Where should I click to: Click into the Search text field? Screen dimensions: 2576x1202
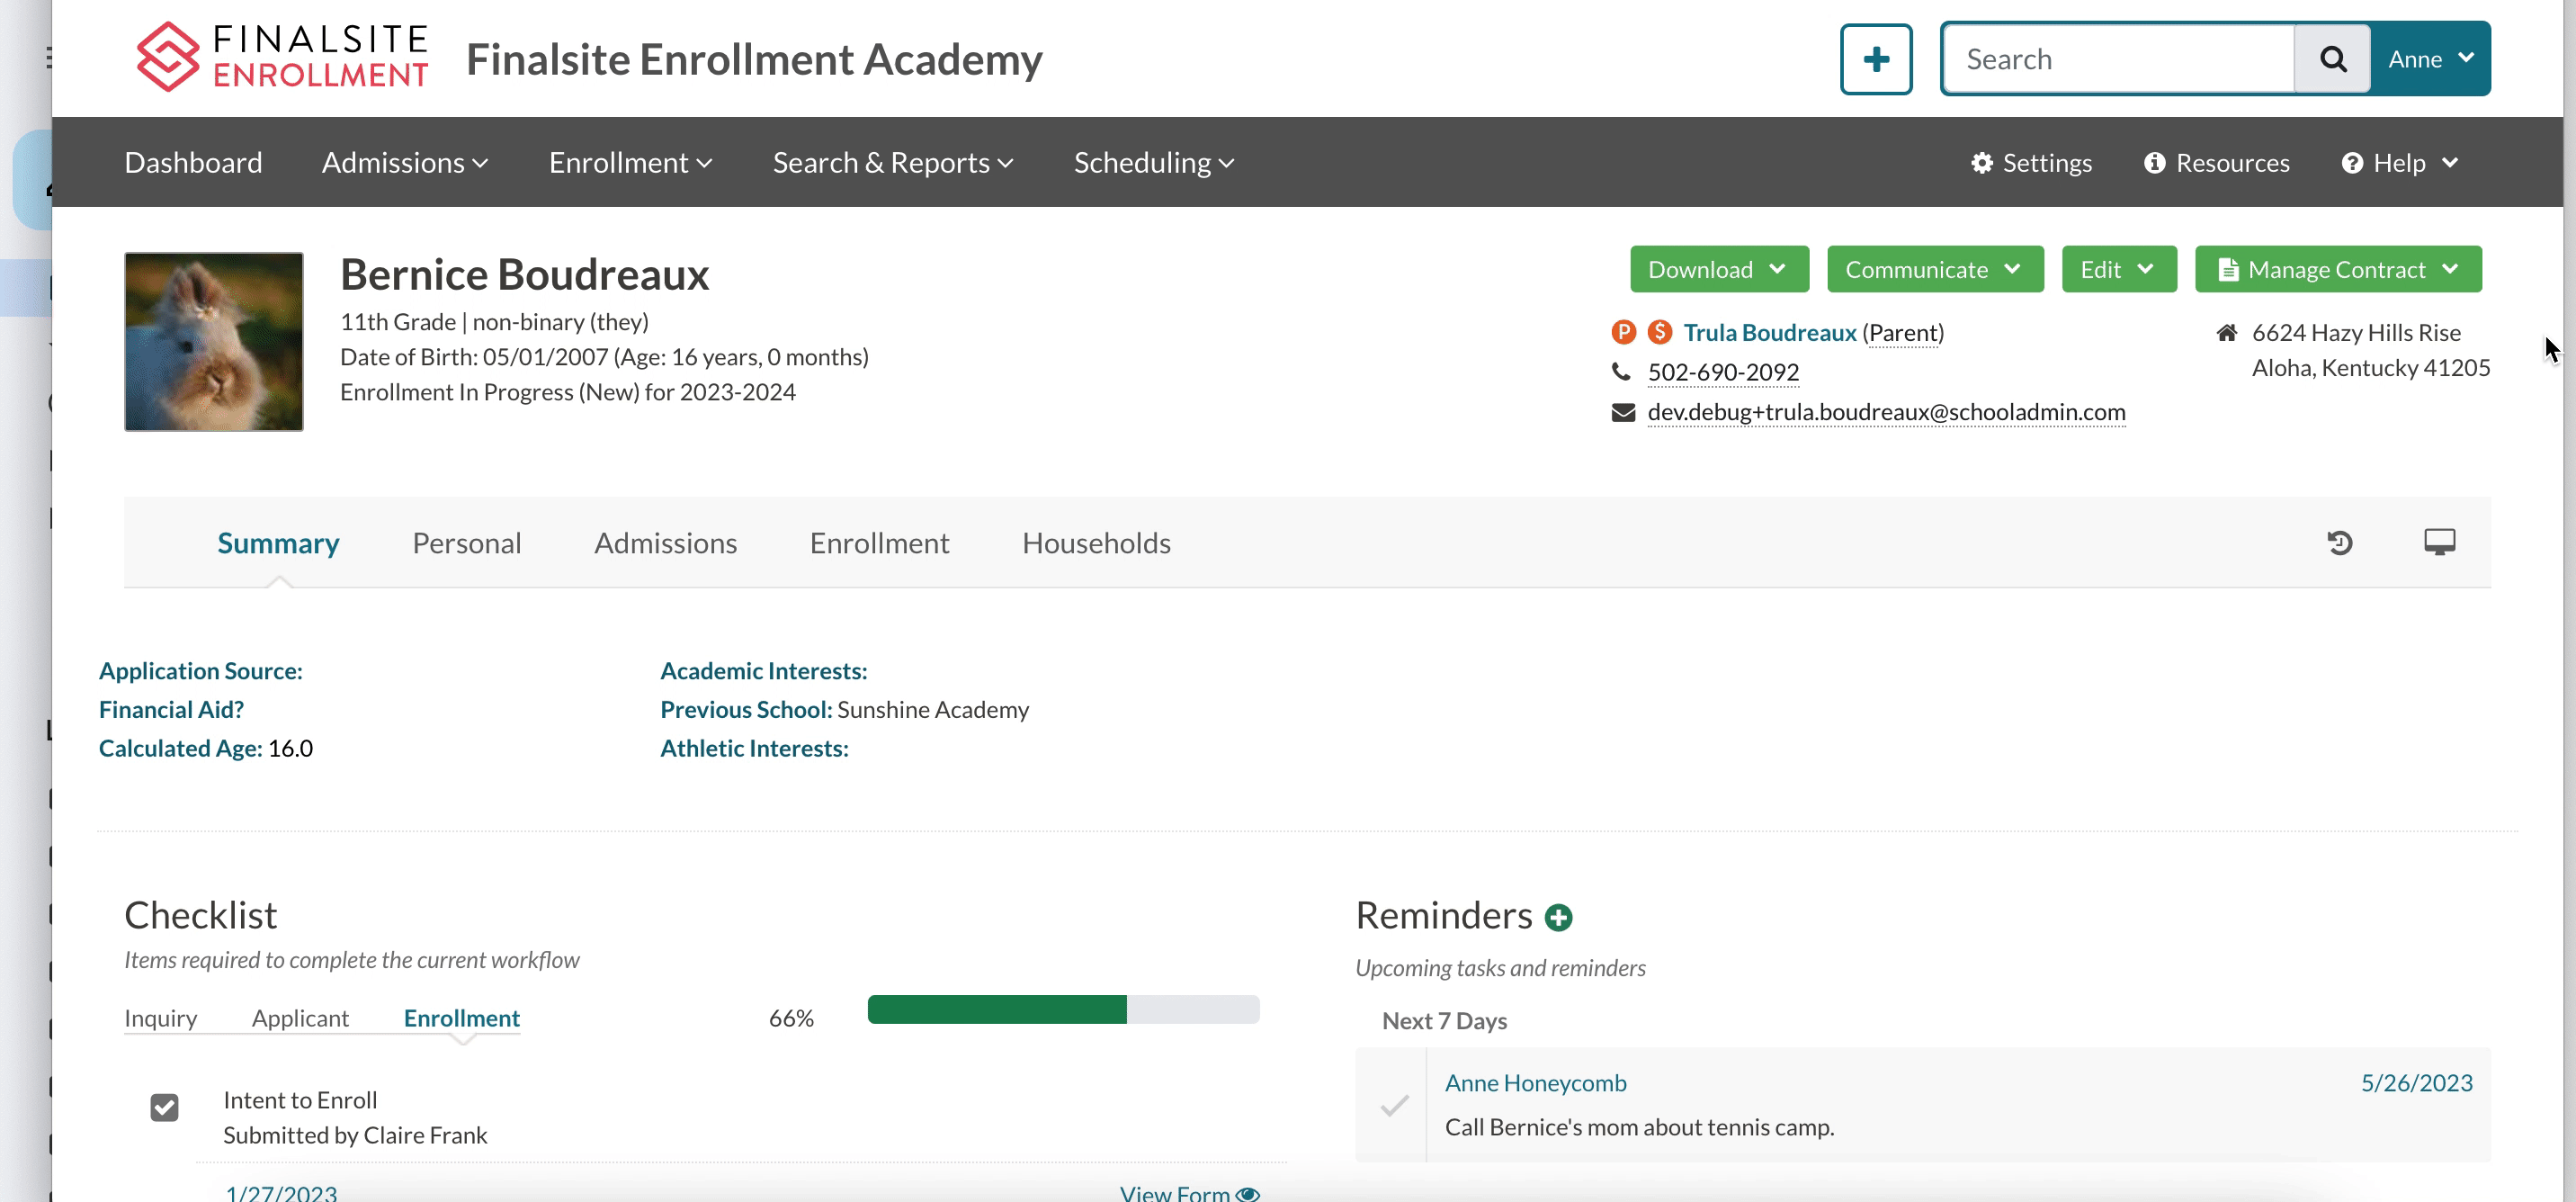pos(2118,59)
